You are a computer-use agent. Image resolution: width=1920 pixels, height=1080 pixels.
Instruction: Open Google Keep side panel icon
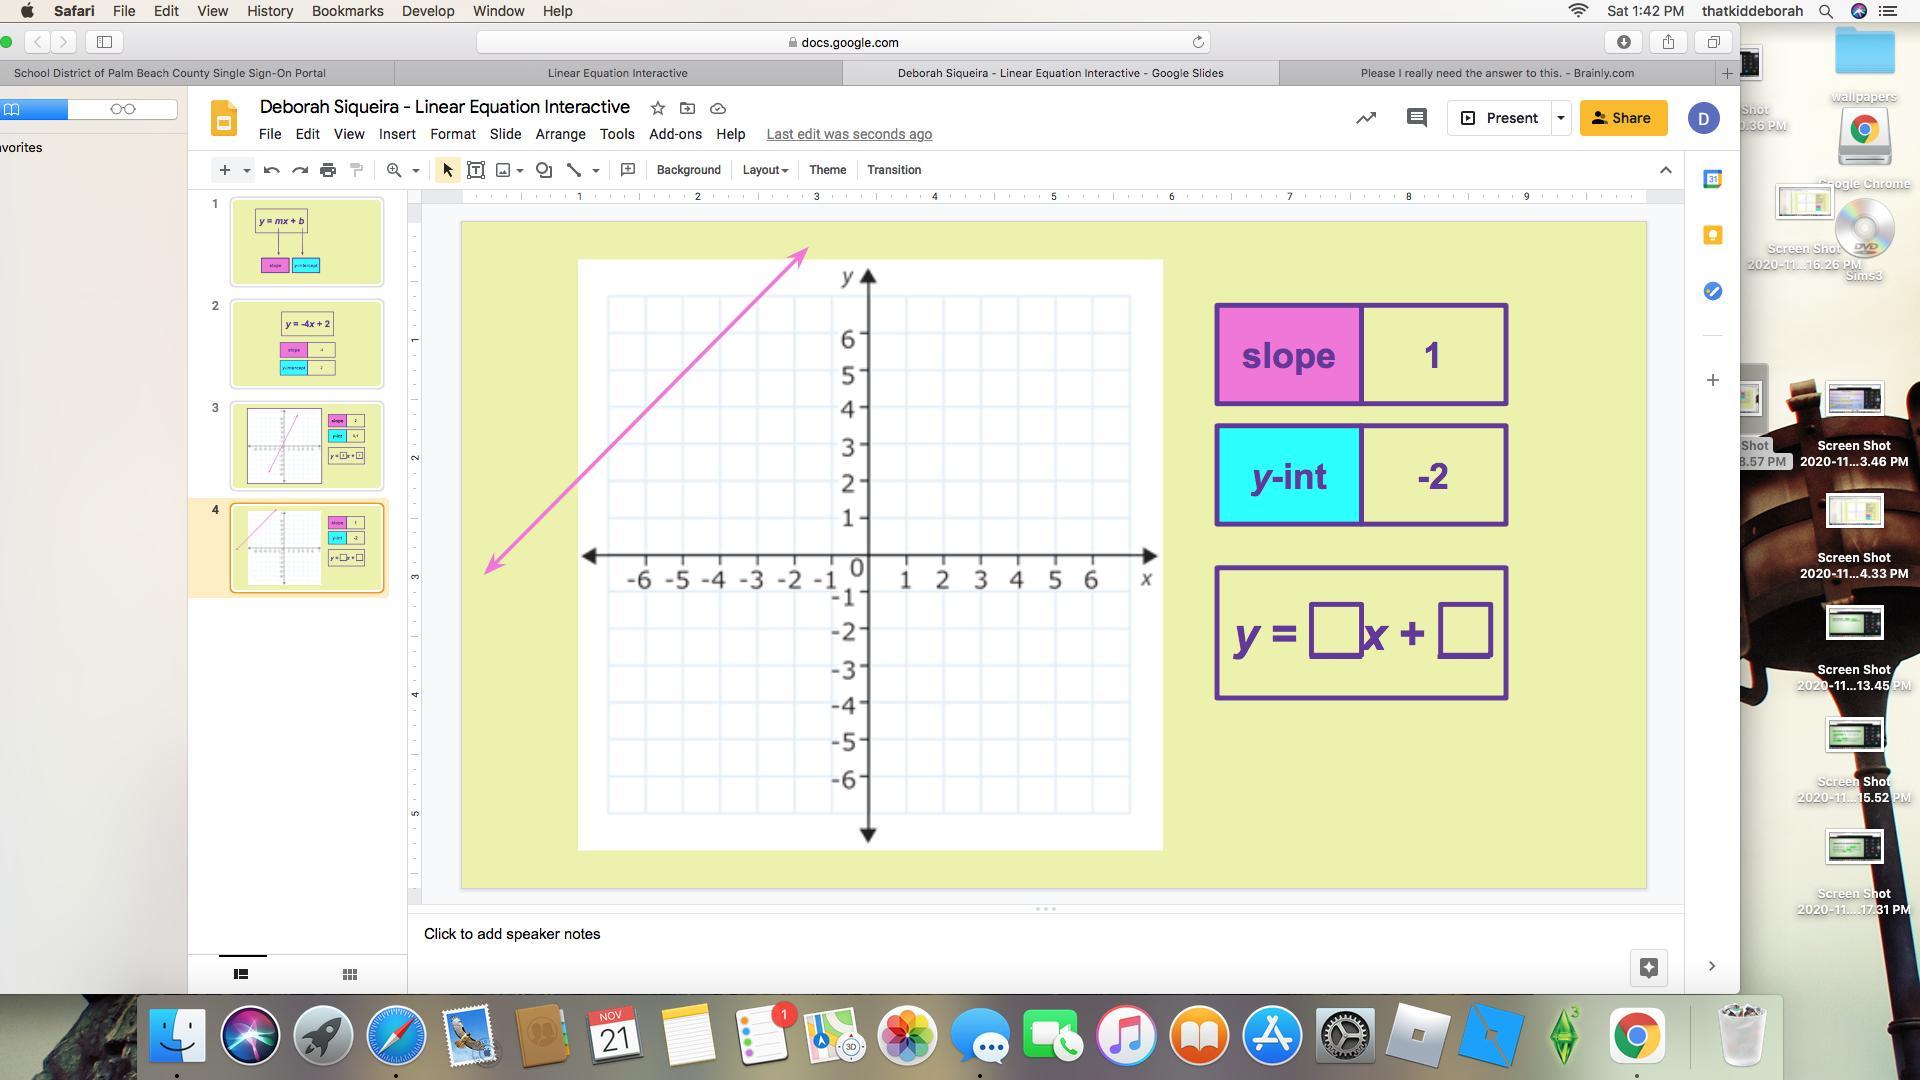point(1713,235)
